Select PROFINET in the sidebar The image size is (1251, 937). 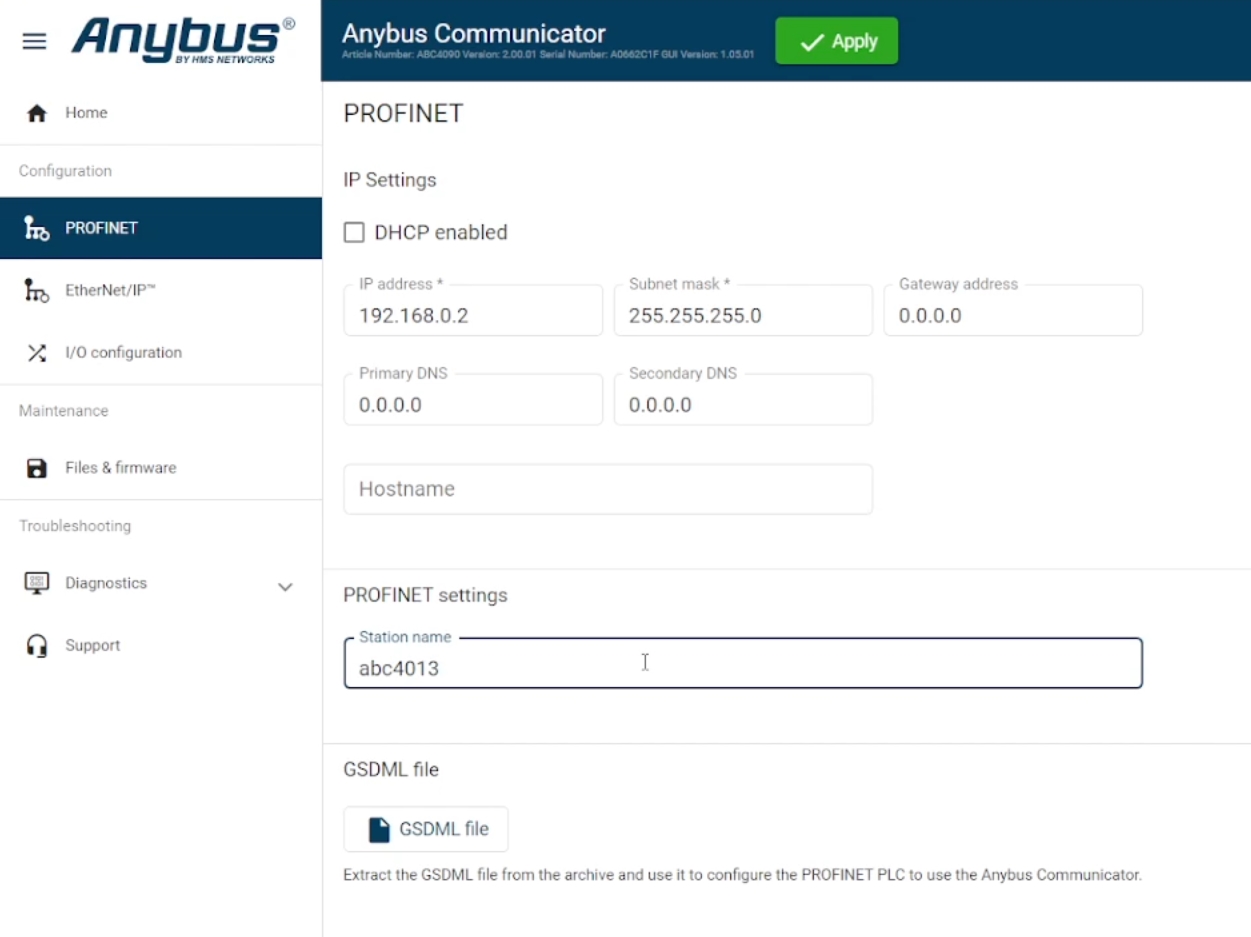click(160, 228)
